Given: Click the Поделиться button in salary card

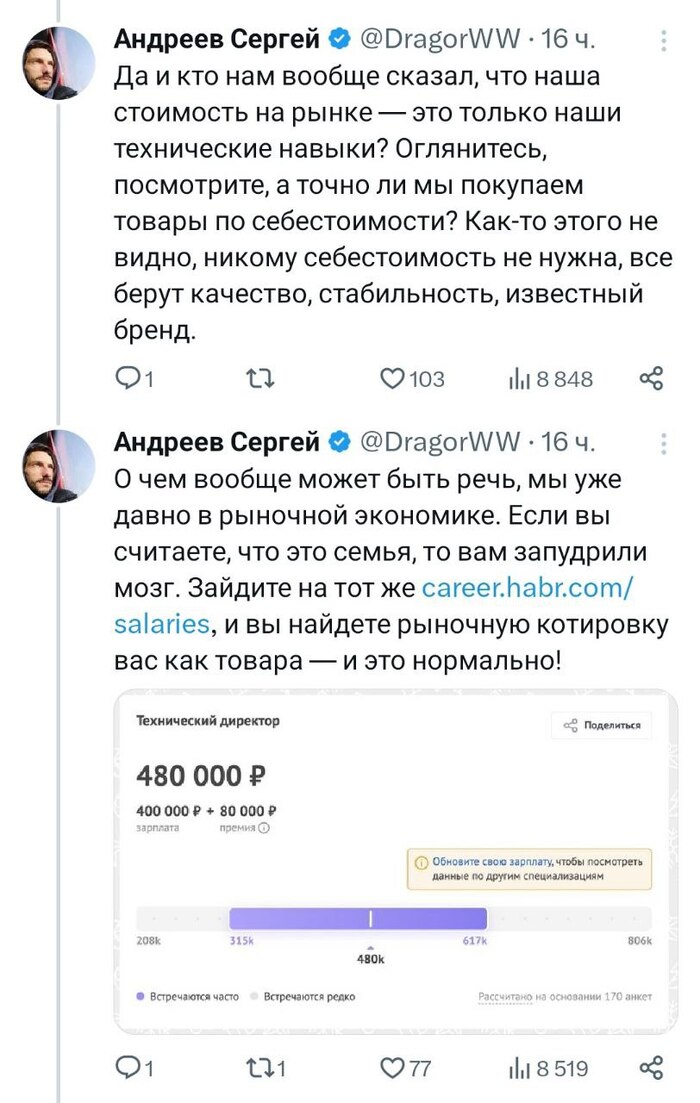Looking at the screenshot, I should 601,726.
